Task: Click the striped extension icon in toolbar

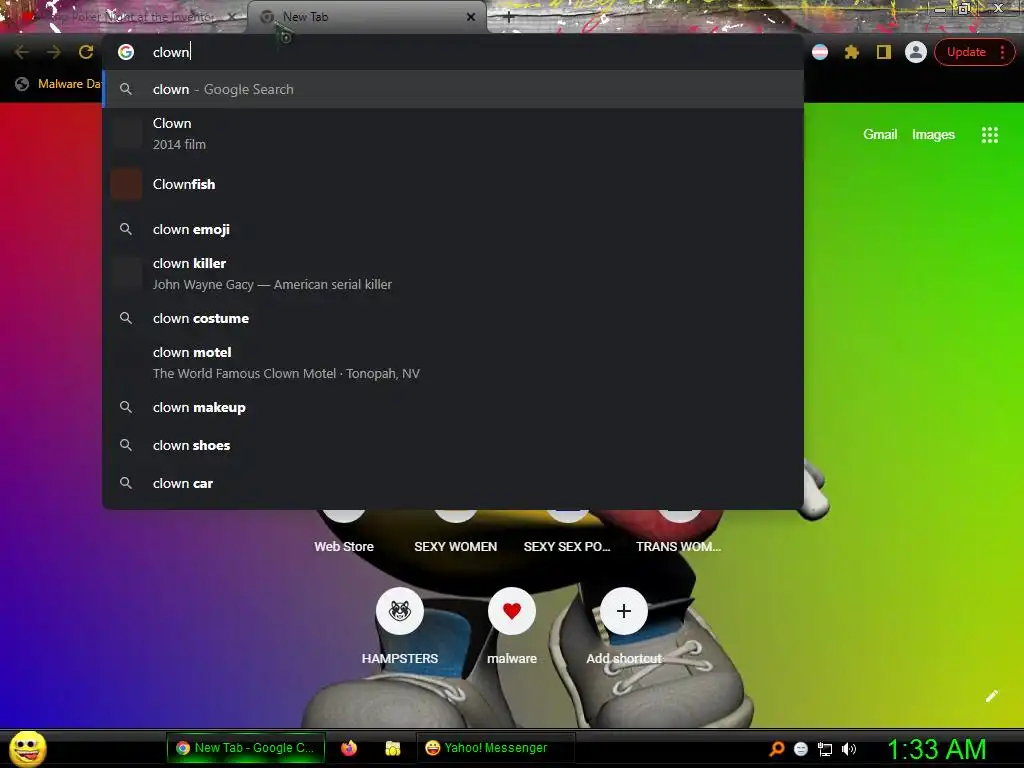Action: coord(820,52)
